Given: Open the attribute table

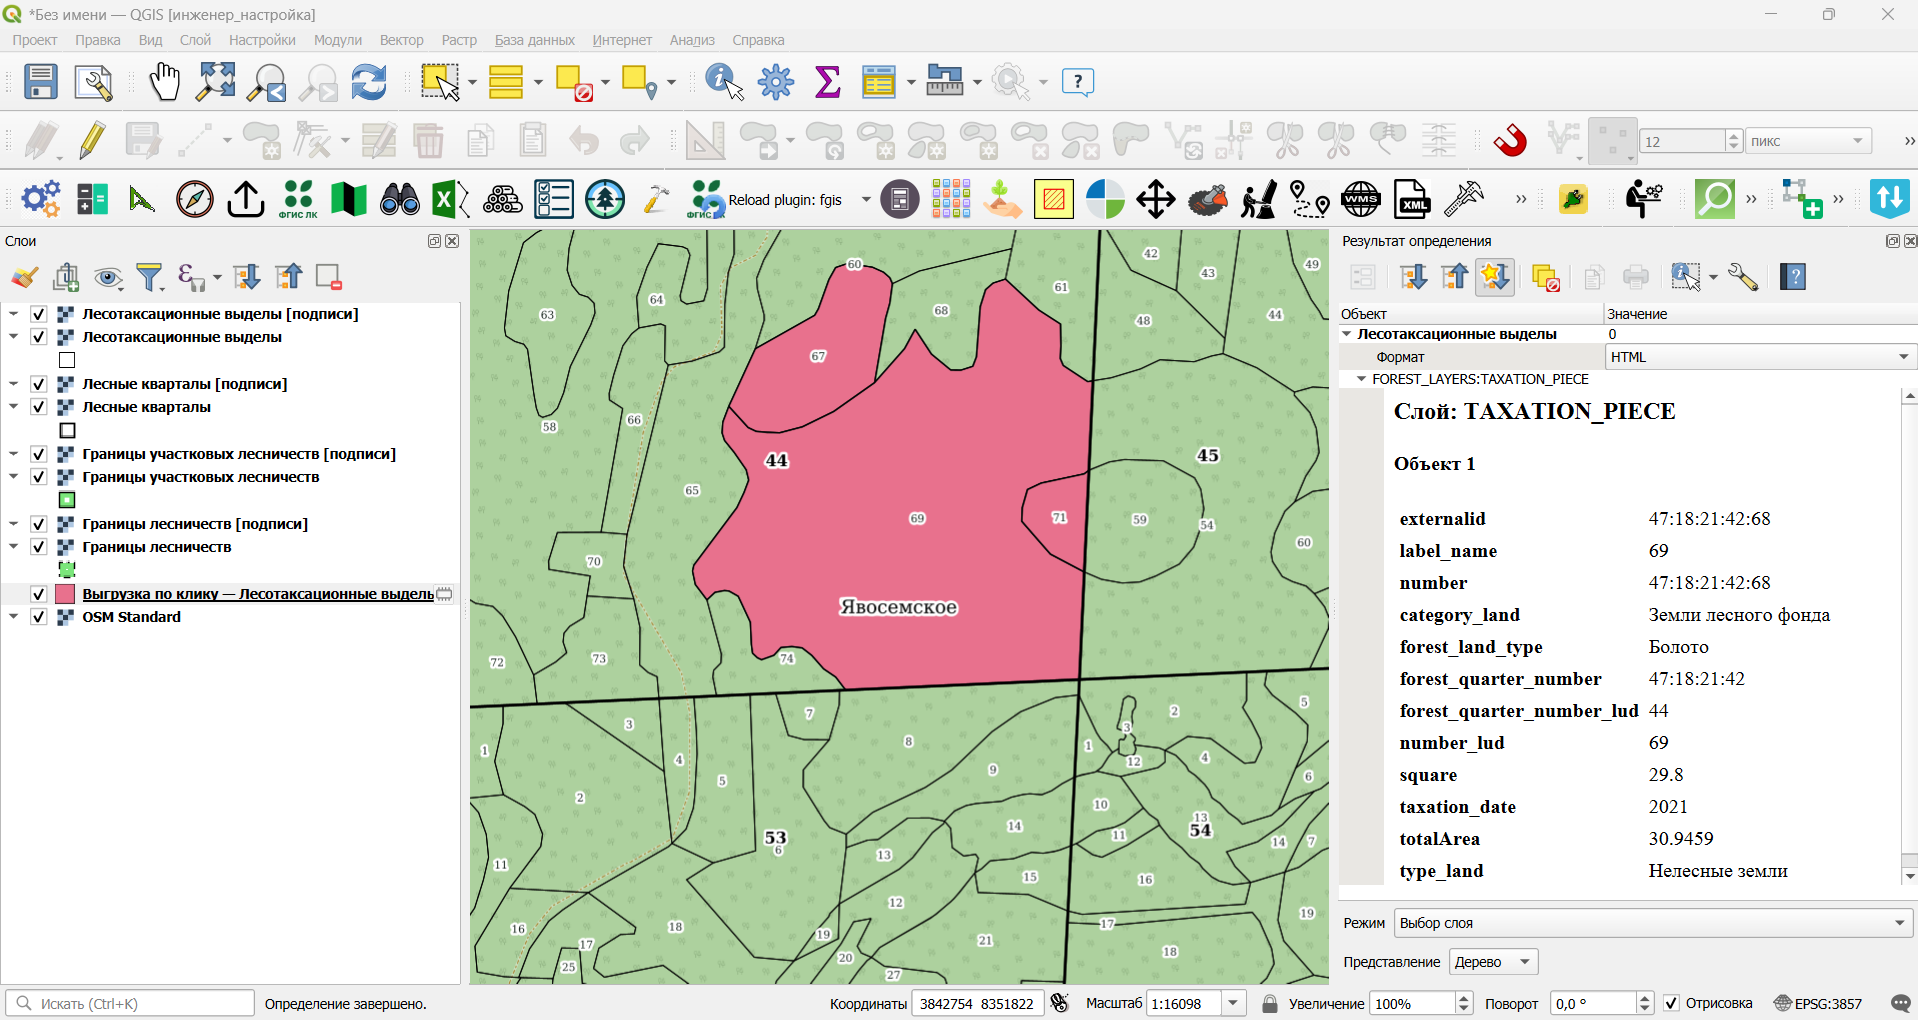Looking at the screenshot, I should [879, 82].
